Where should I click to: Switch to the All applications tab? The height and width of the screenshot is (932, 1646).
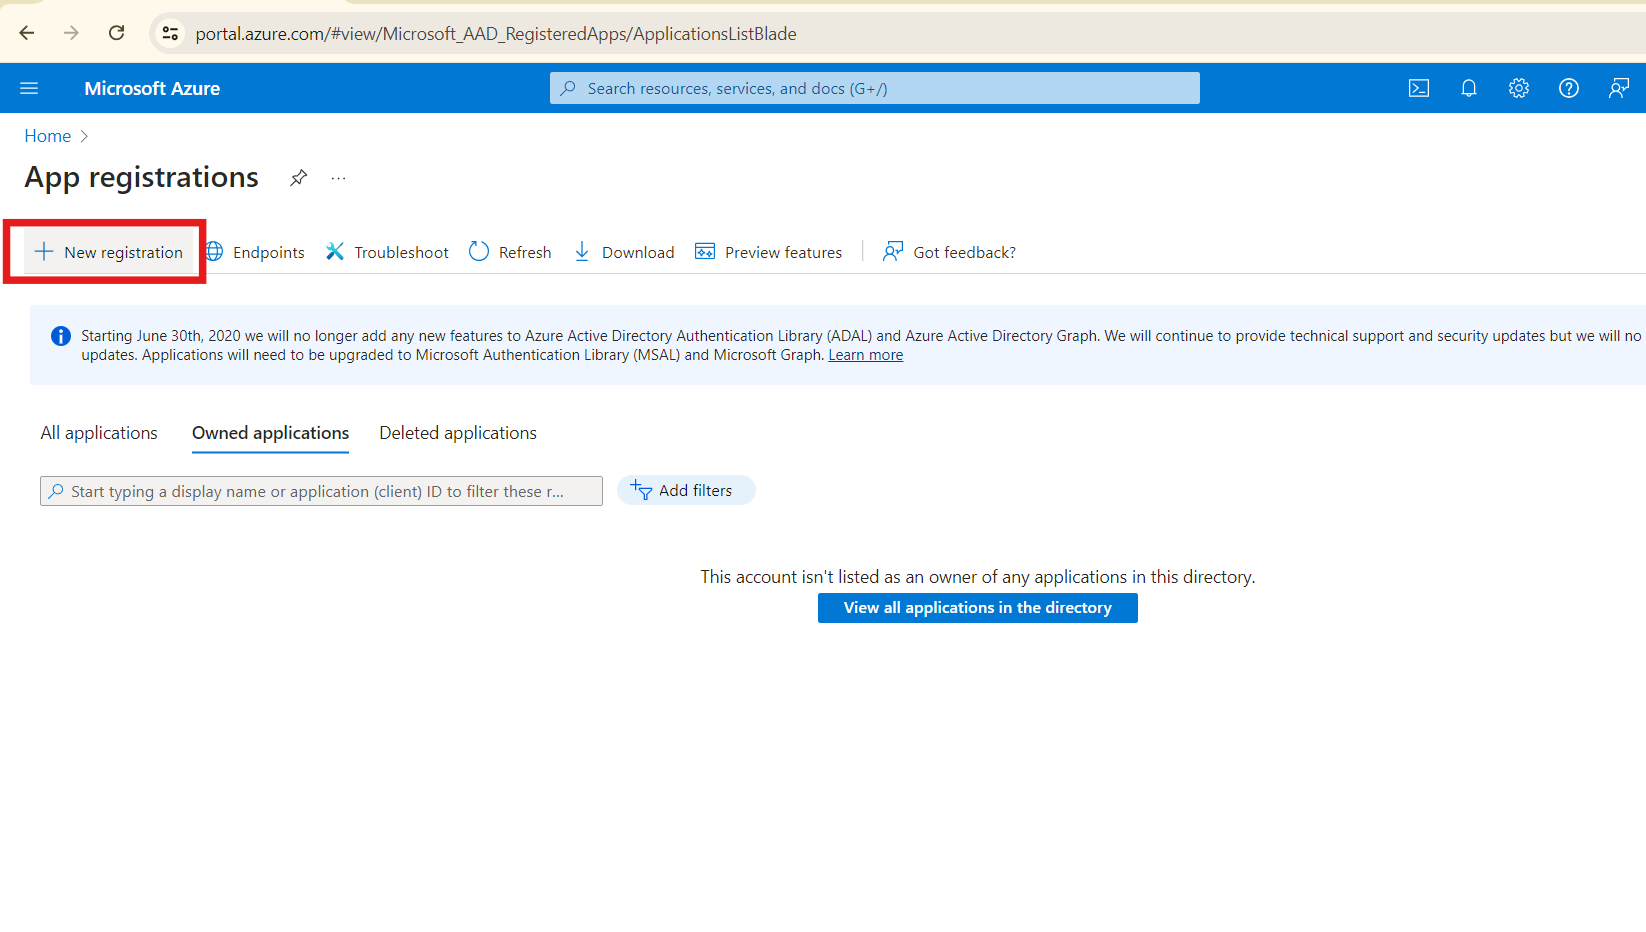click(x=99, y=433)
